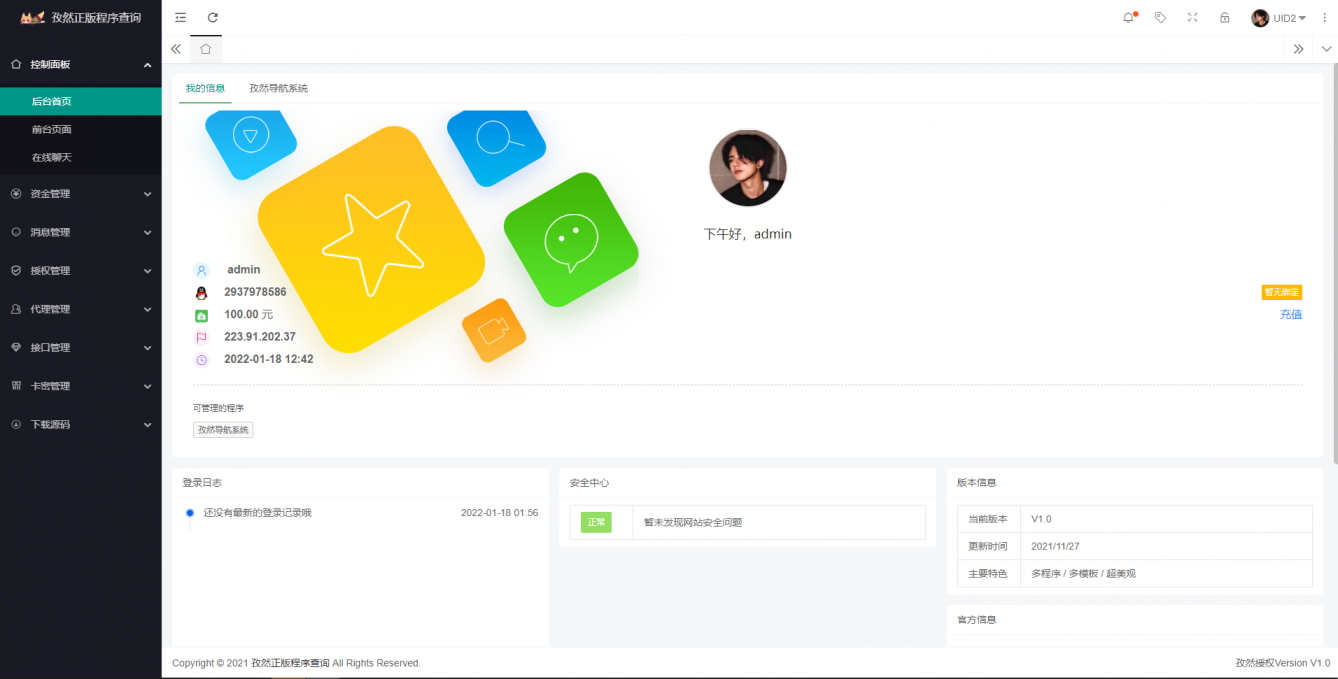This screenshot has width=1338, height=679.
Task: Click the 接口管理 diamond icon
Action: pyautogui.click(x=15, y=347)
